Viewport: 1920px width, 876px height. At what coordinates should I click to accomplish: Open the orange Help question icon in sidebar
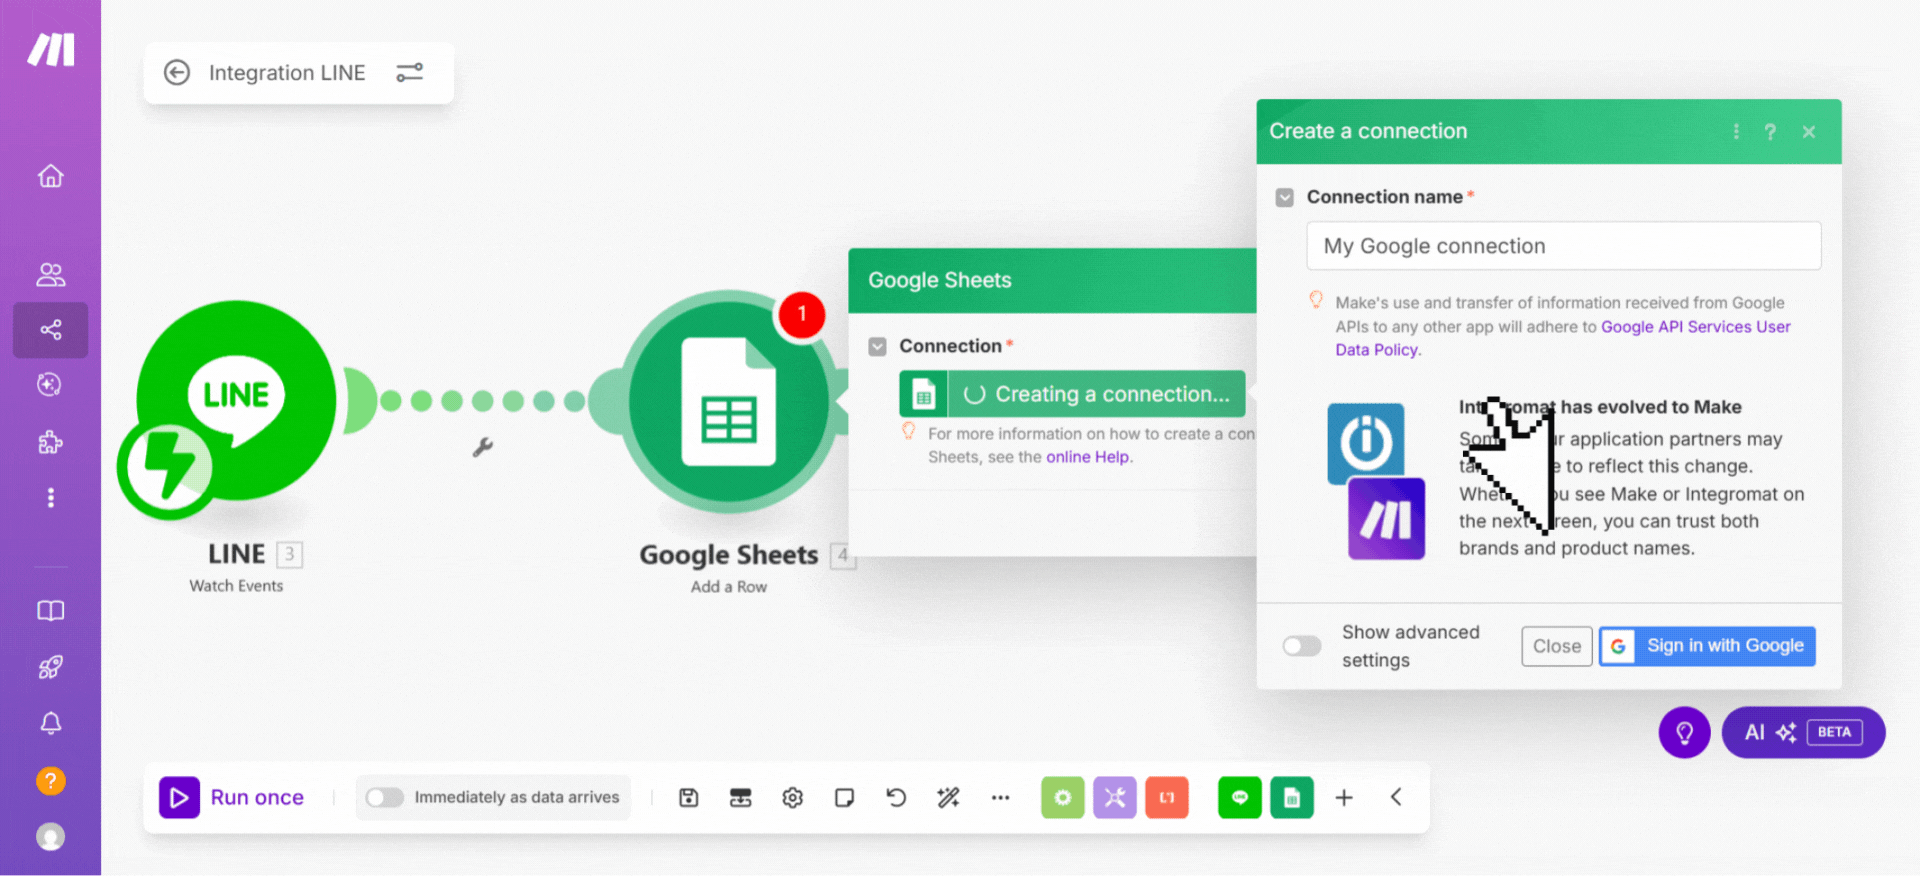[x=50, y=780]
